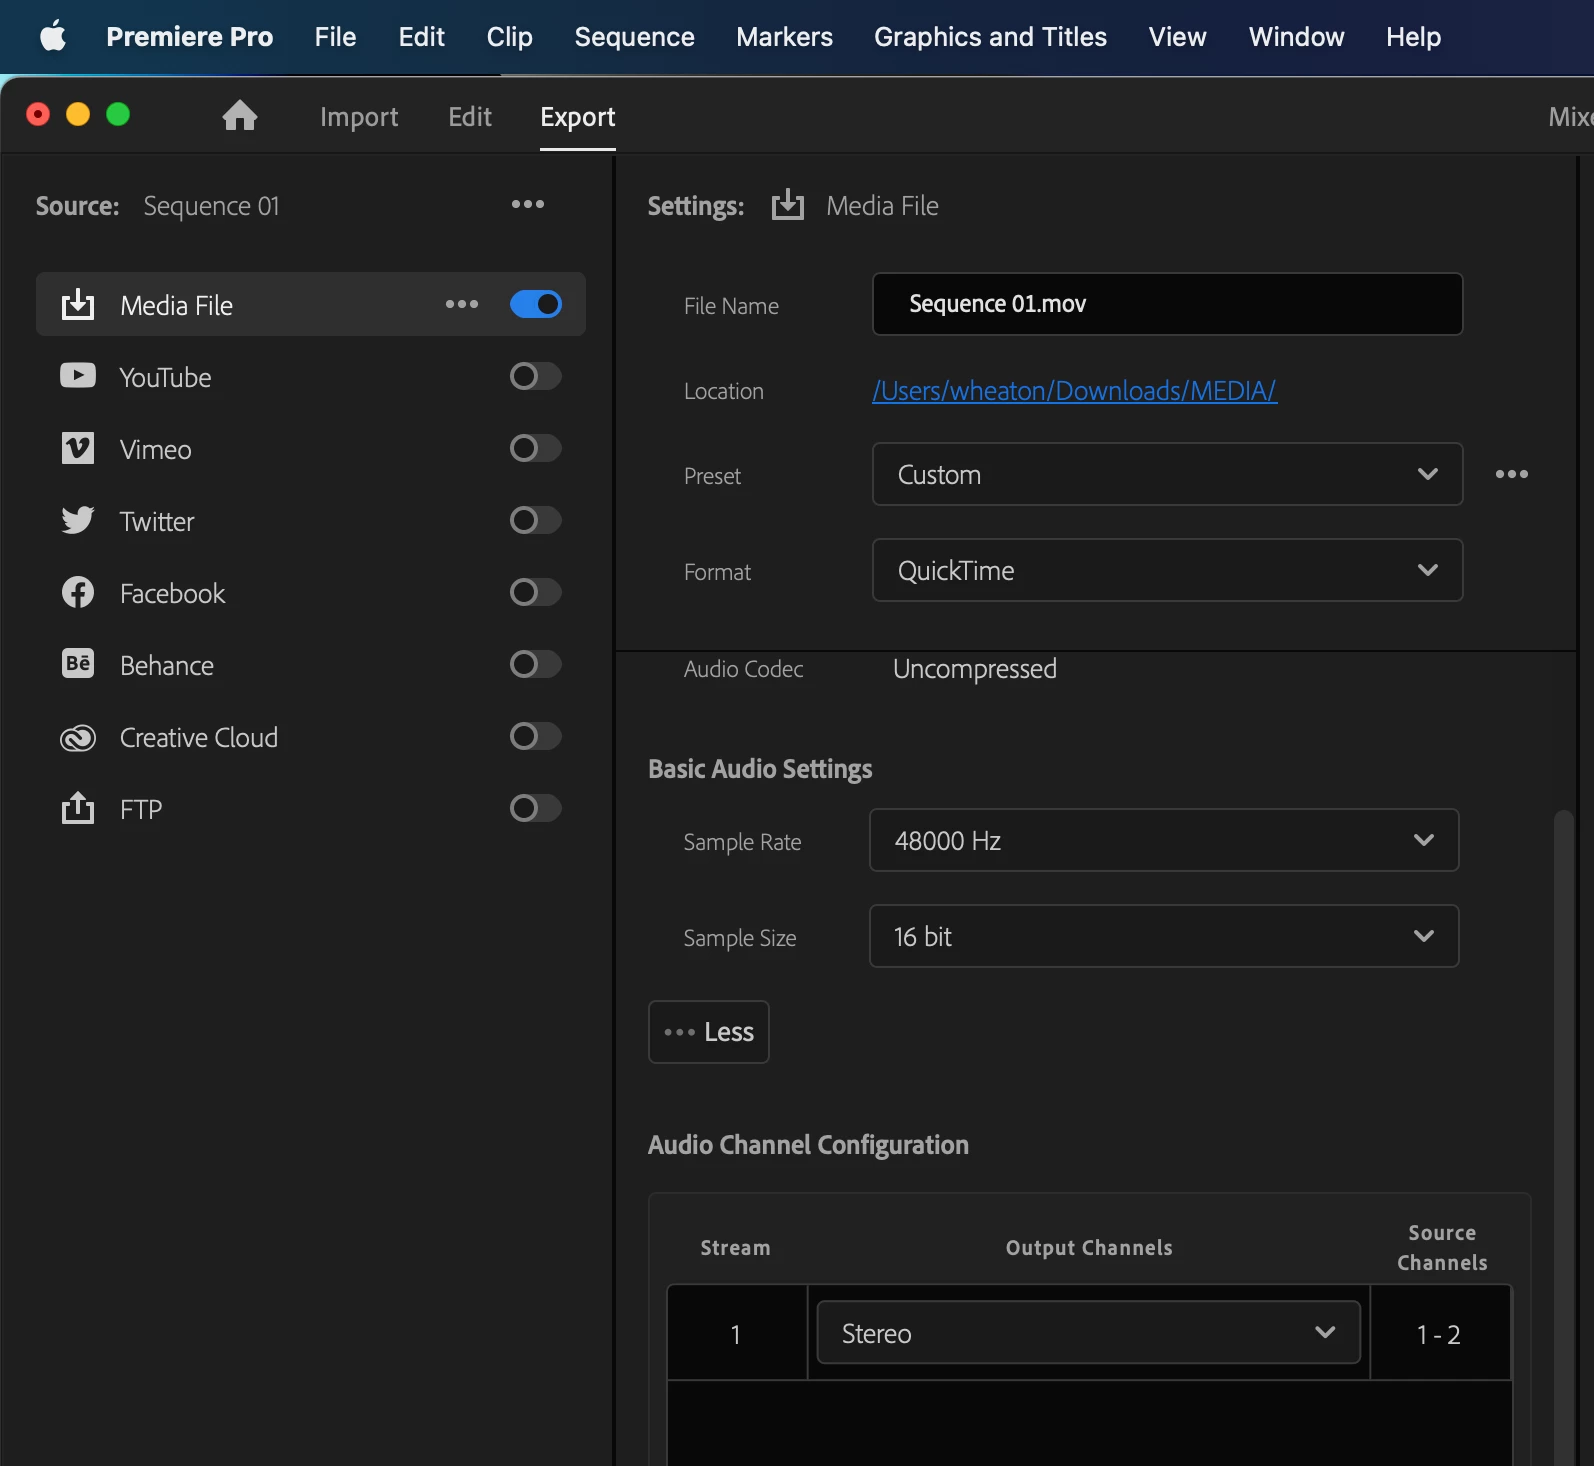Click the Media File icon in destinations list

click(78, 304)
